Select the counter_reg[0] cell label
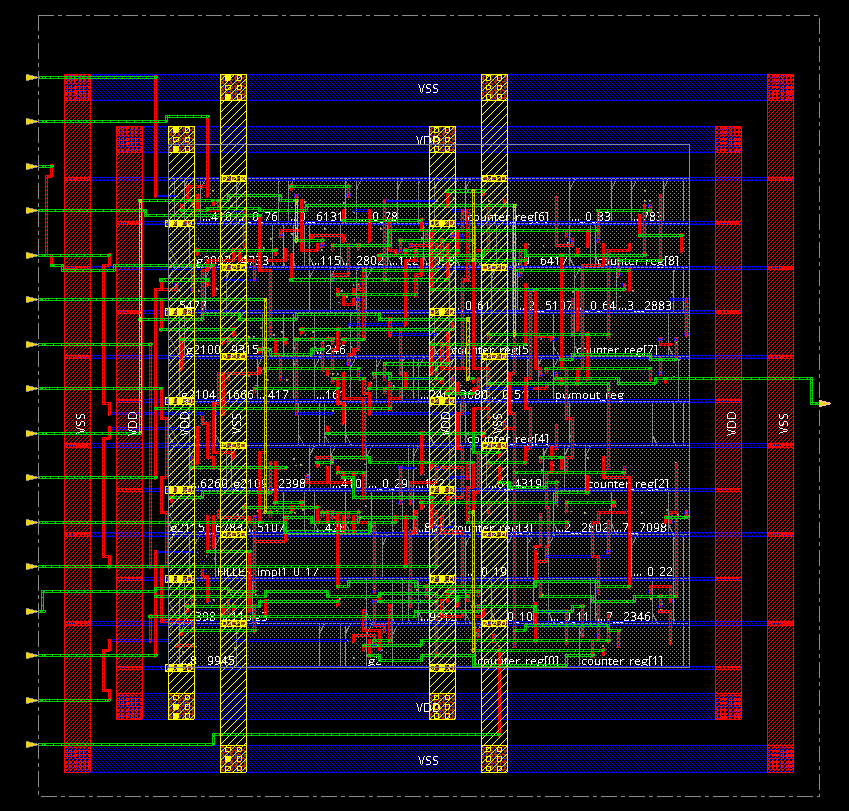 tap(518, 660)
